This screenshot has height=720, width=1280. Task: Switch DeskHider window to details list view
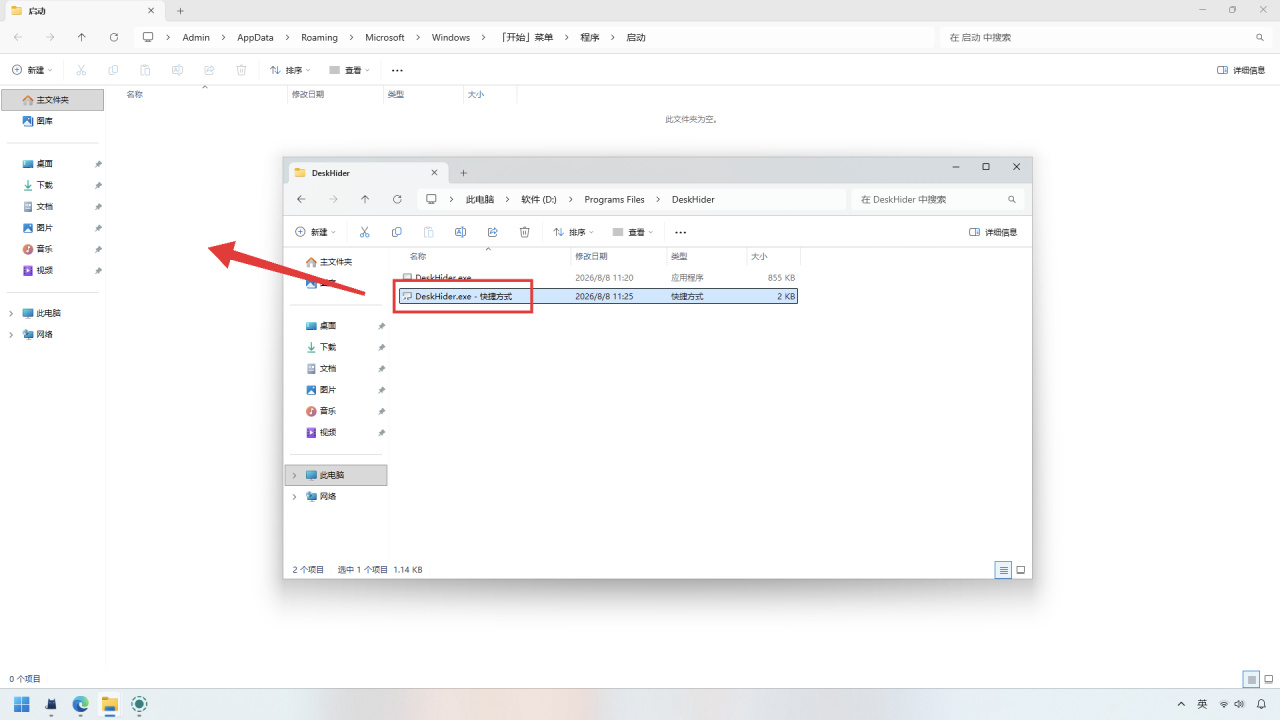tap(1003, 570)
